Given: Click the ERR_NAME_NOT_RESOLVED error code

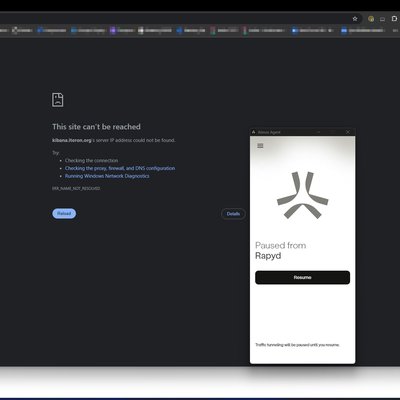Looking at the screenshot, I should 76,188.
